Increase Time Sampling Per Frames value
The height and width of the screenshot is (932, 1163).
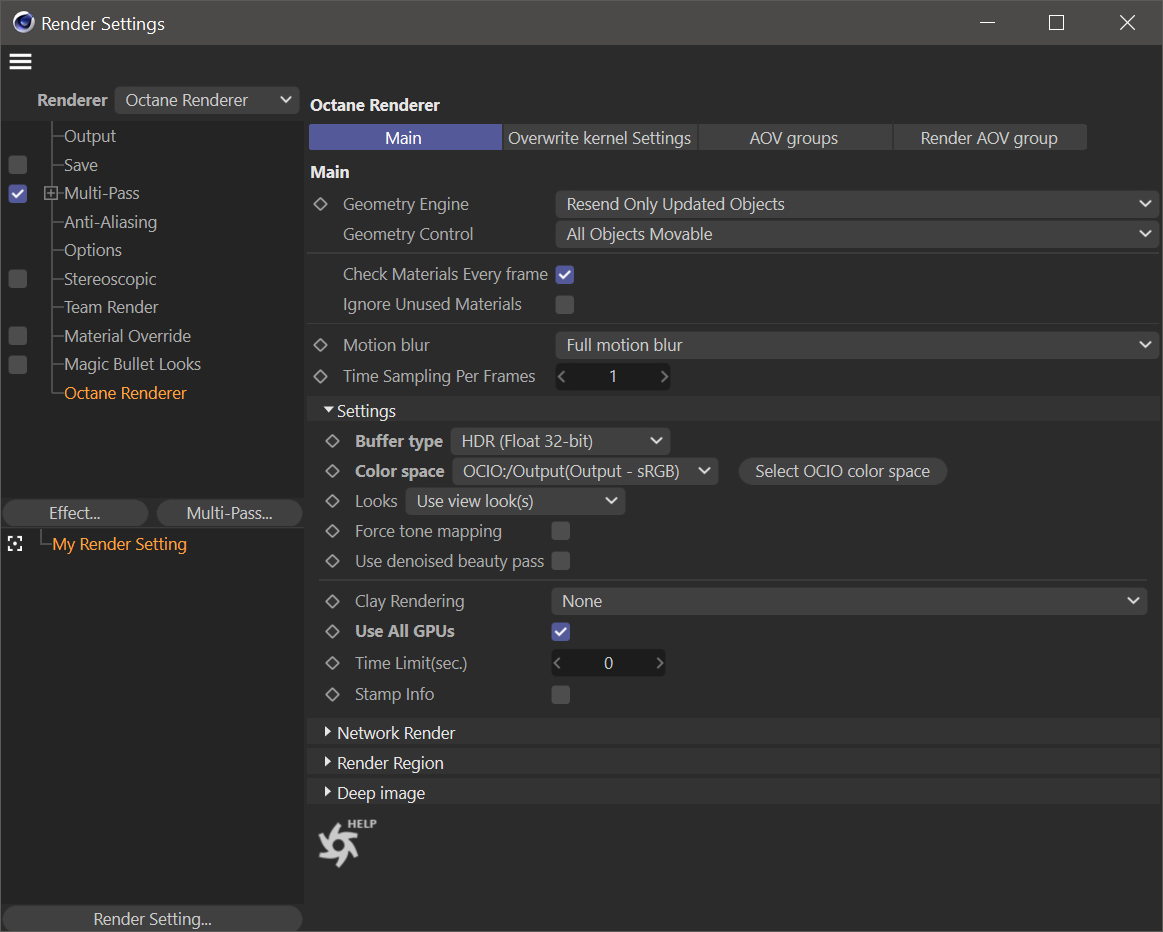click(664, 377)
